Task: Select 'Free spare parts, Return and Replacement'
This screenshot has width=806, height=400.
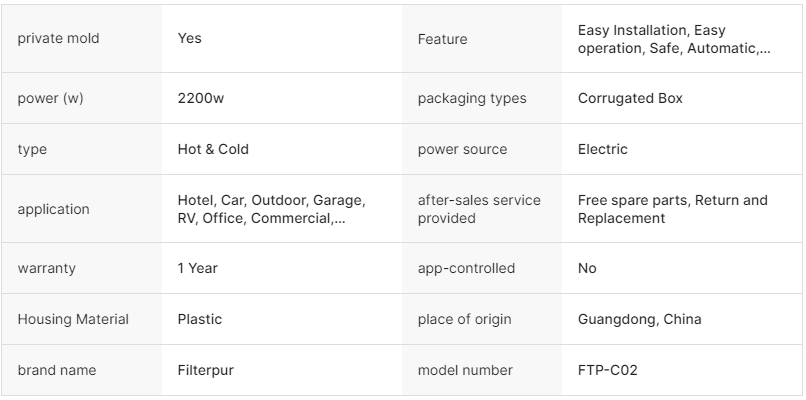Action: [672, 209]
